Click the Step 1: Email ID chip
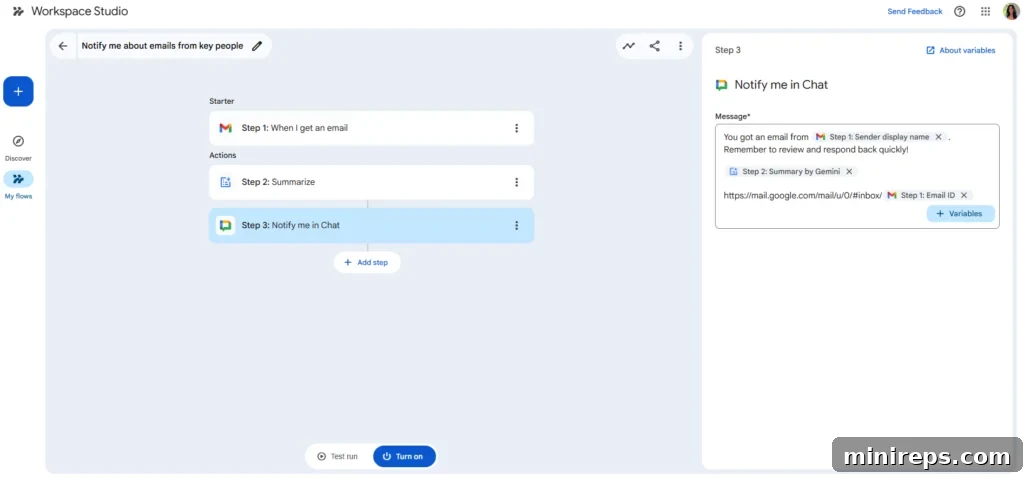The width and height of the screenshot is (1024, 478). [x=929, y=195]
